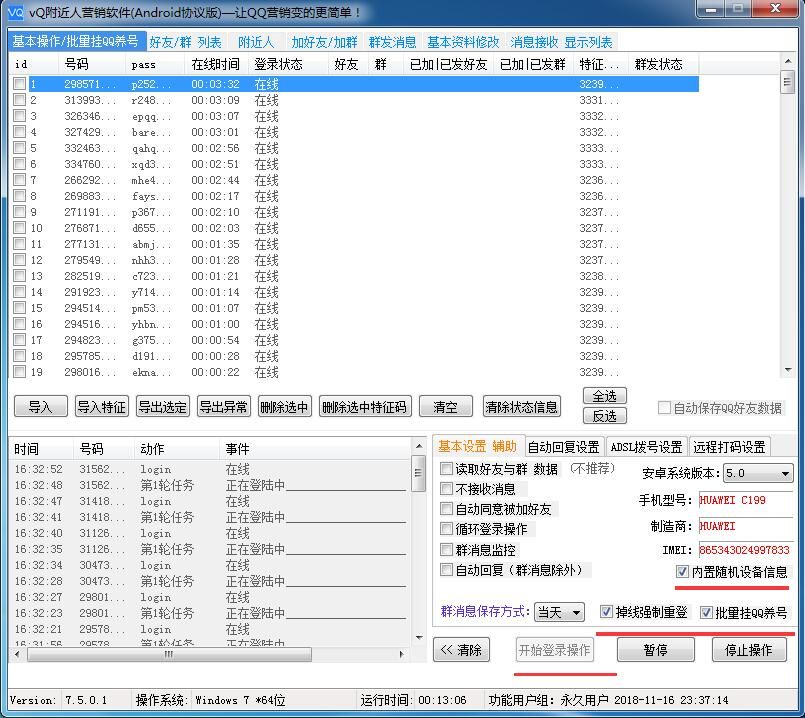Switch to 基本操作/批量挂QQ养号 tab
The height and width of the screenshot is (718, 805).
[76, 42]
